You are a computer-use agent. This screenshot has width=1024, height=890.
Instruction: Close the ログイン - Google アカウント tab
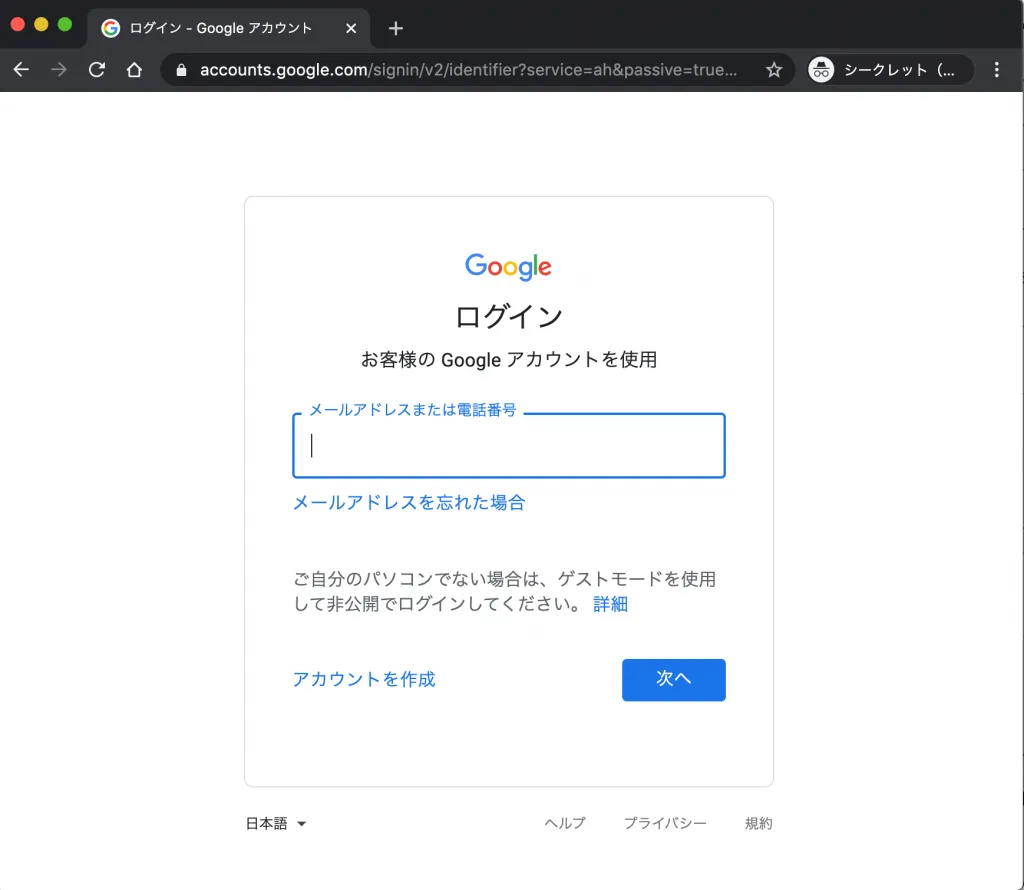[351, 28]
